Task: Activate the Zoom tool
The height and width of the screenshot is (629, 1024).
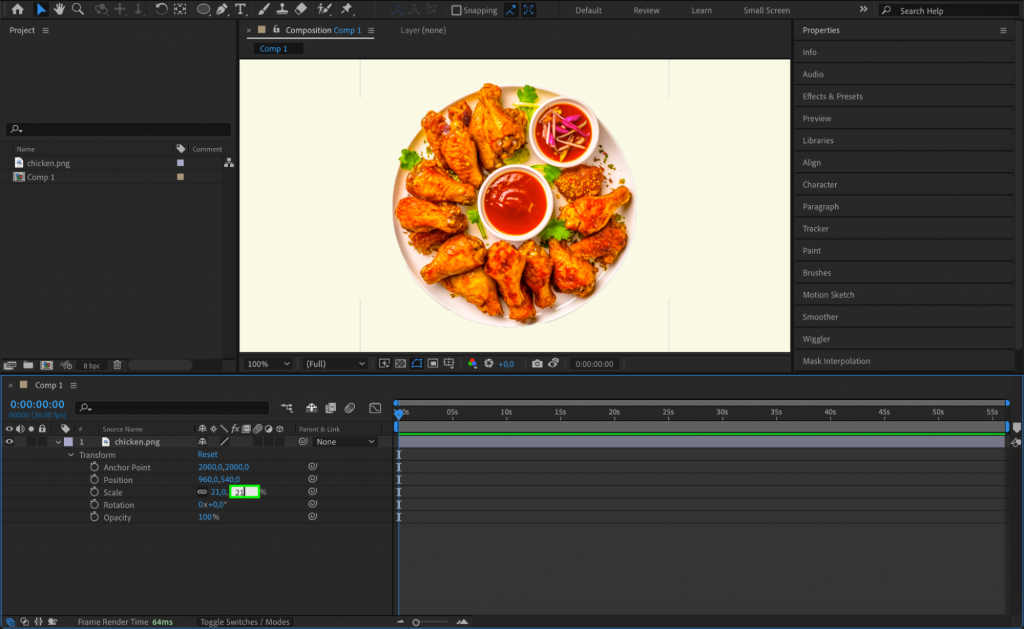Action: (x=79, y=10)
